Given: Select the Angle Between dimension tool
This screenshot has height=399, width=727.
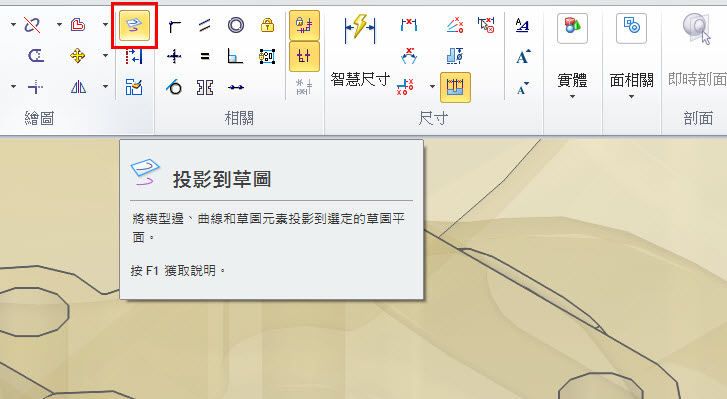Looking at the screenshot, I should pos(408,57).
